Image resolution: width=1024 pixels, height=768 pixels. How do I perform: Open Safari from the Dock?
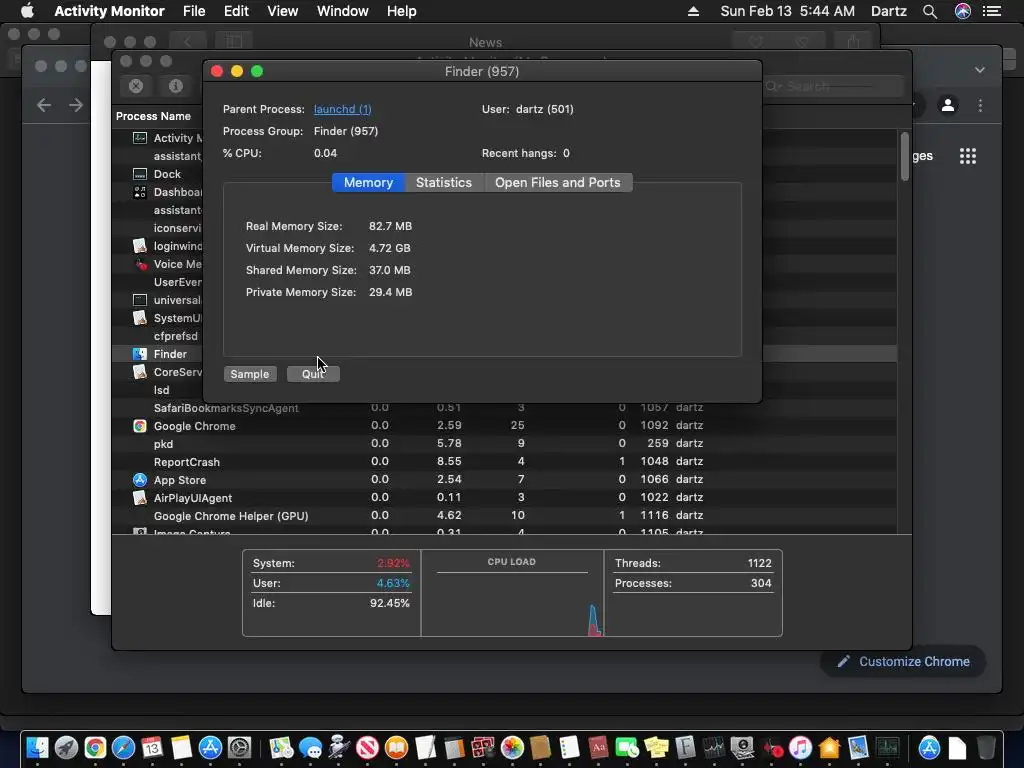(x=123, y=748)
